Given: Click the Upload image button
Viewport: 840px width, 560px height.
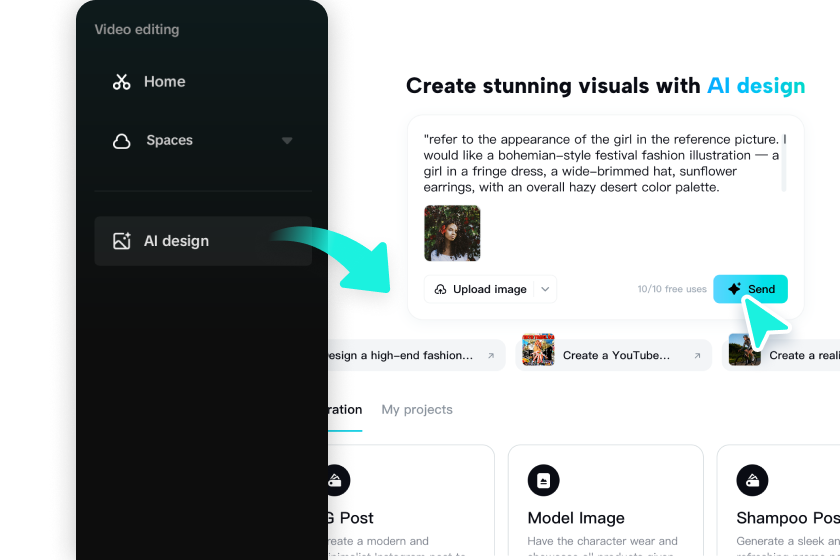Looking at the screenshot, I should tap(489, 289).
